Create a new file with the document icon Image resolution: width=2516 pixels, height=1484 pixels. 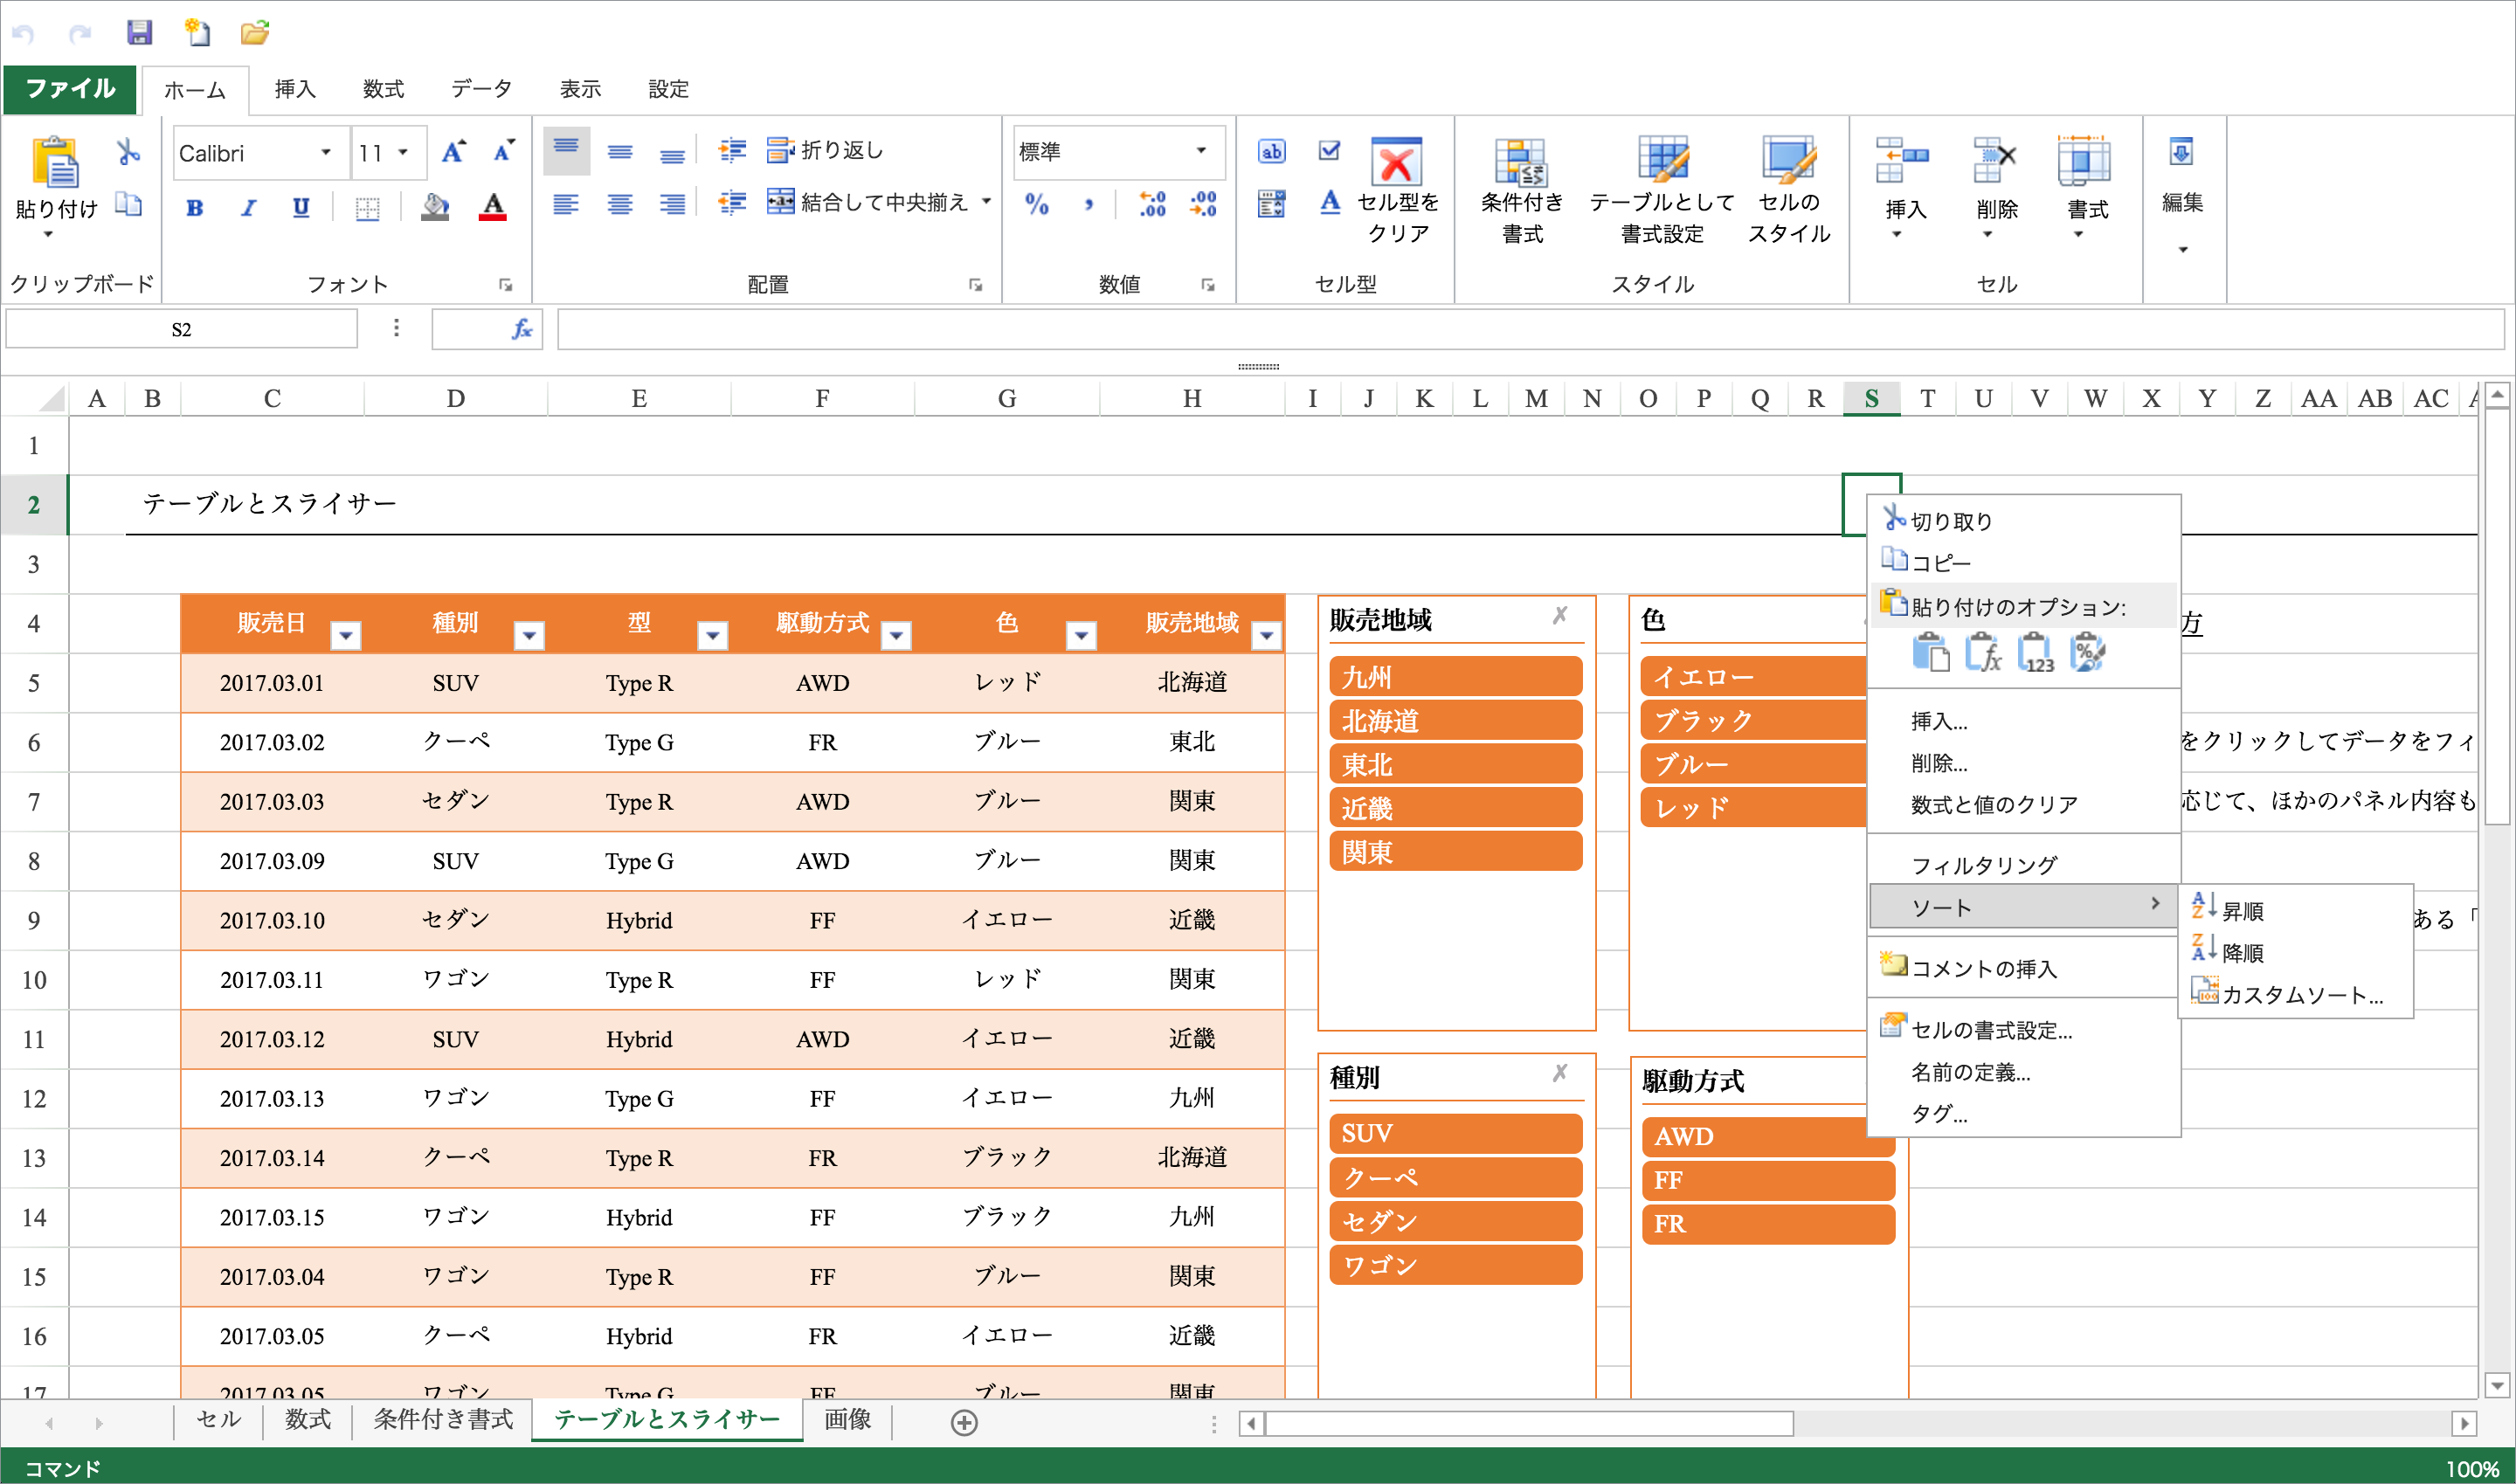tap(197, 33)
